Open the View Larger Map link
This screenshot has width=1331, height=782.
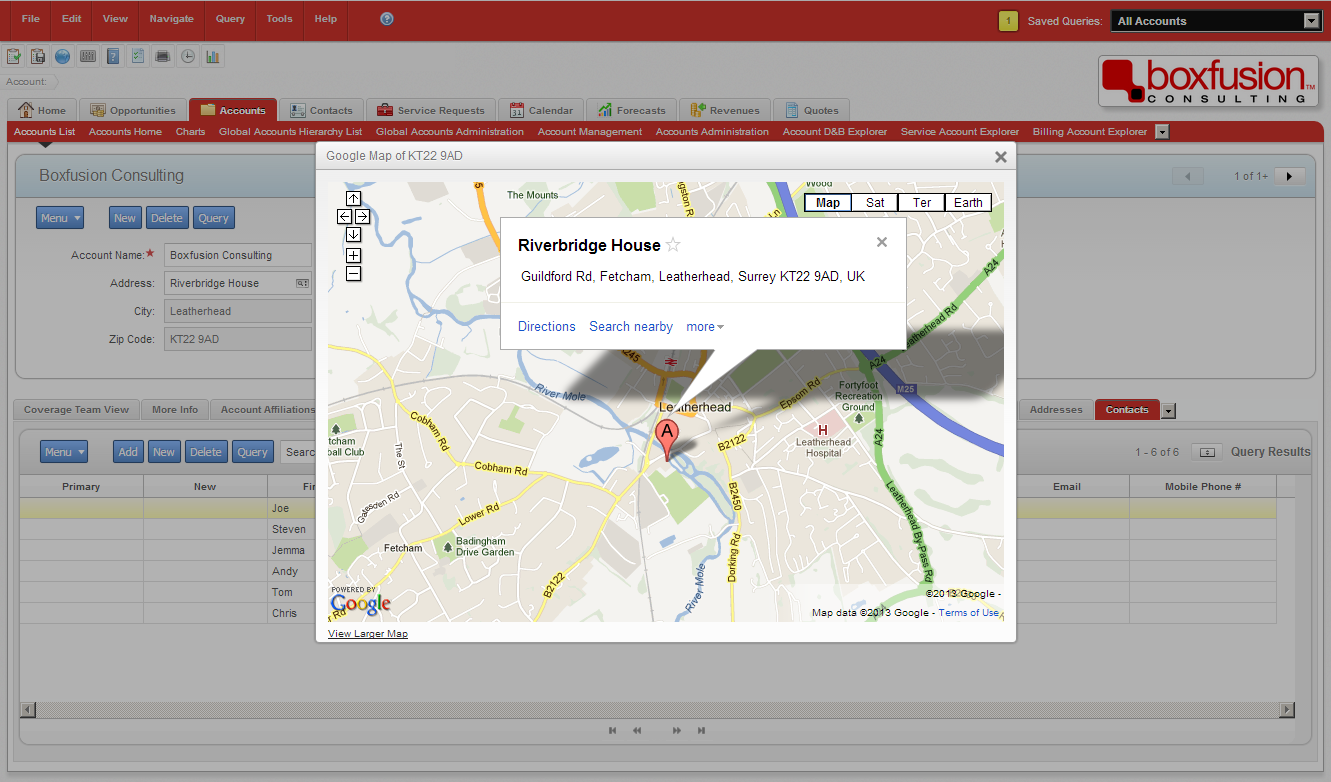click(368, 634)
